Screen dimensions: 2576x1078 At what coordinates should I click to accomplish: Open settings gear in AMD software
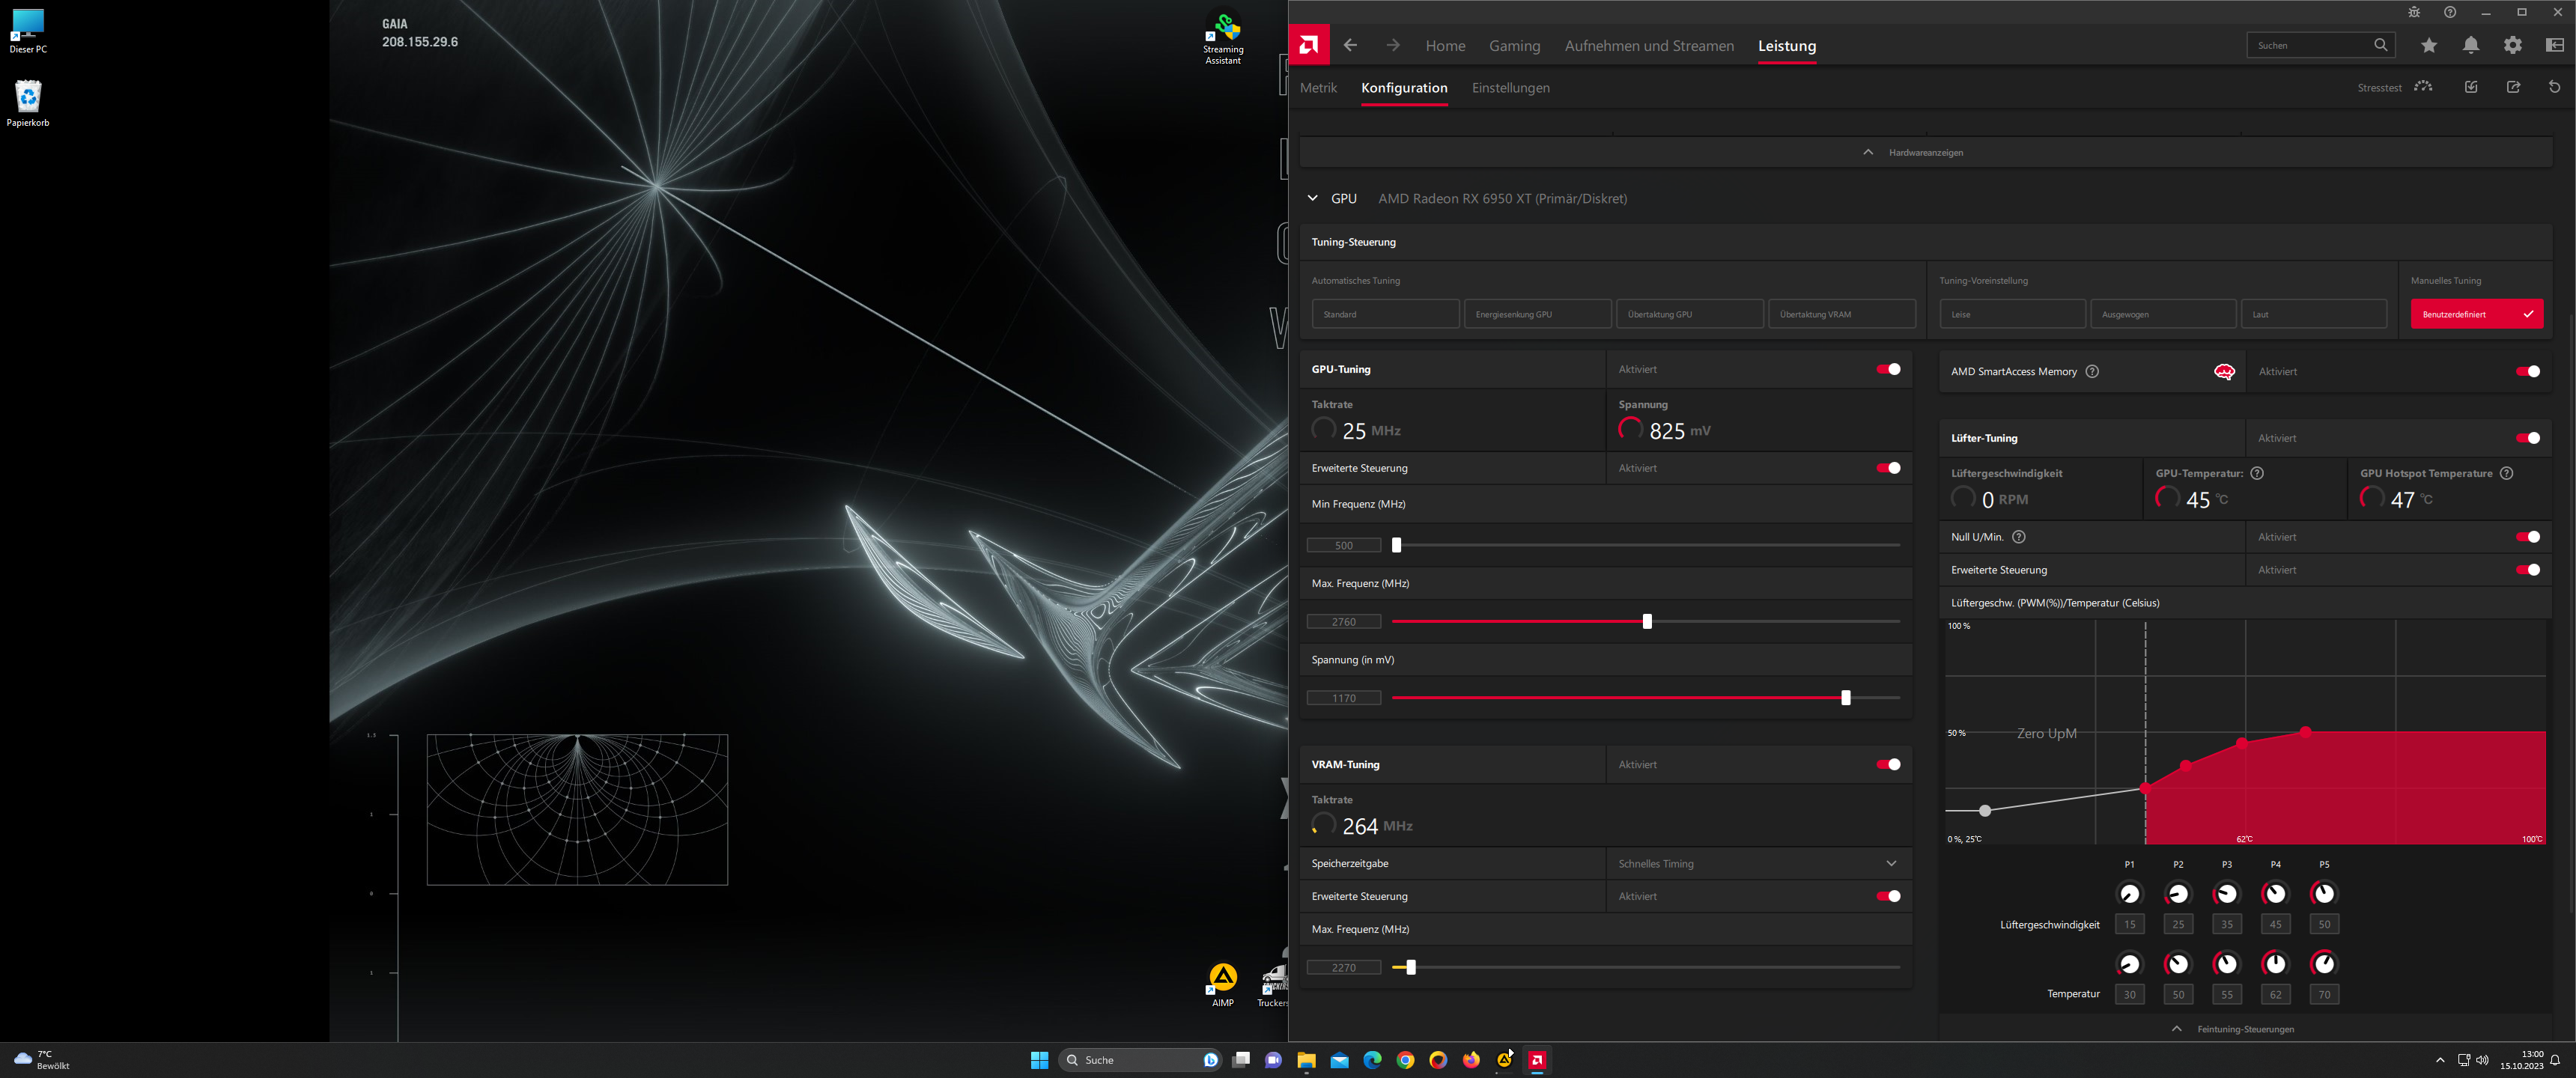[x=2513, y=45]
